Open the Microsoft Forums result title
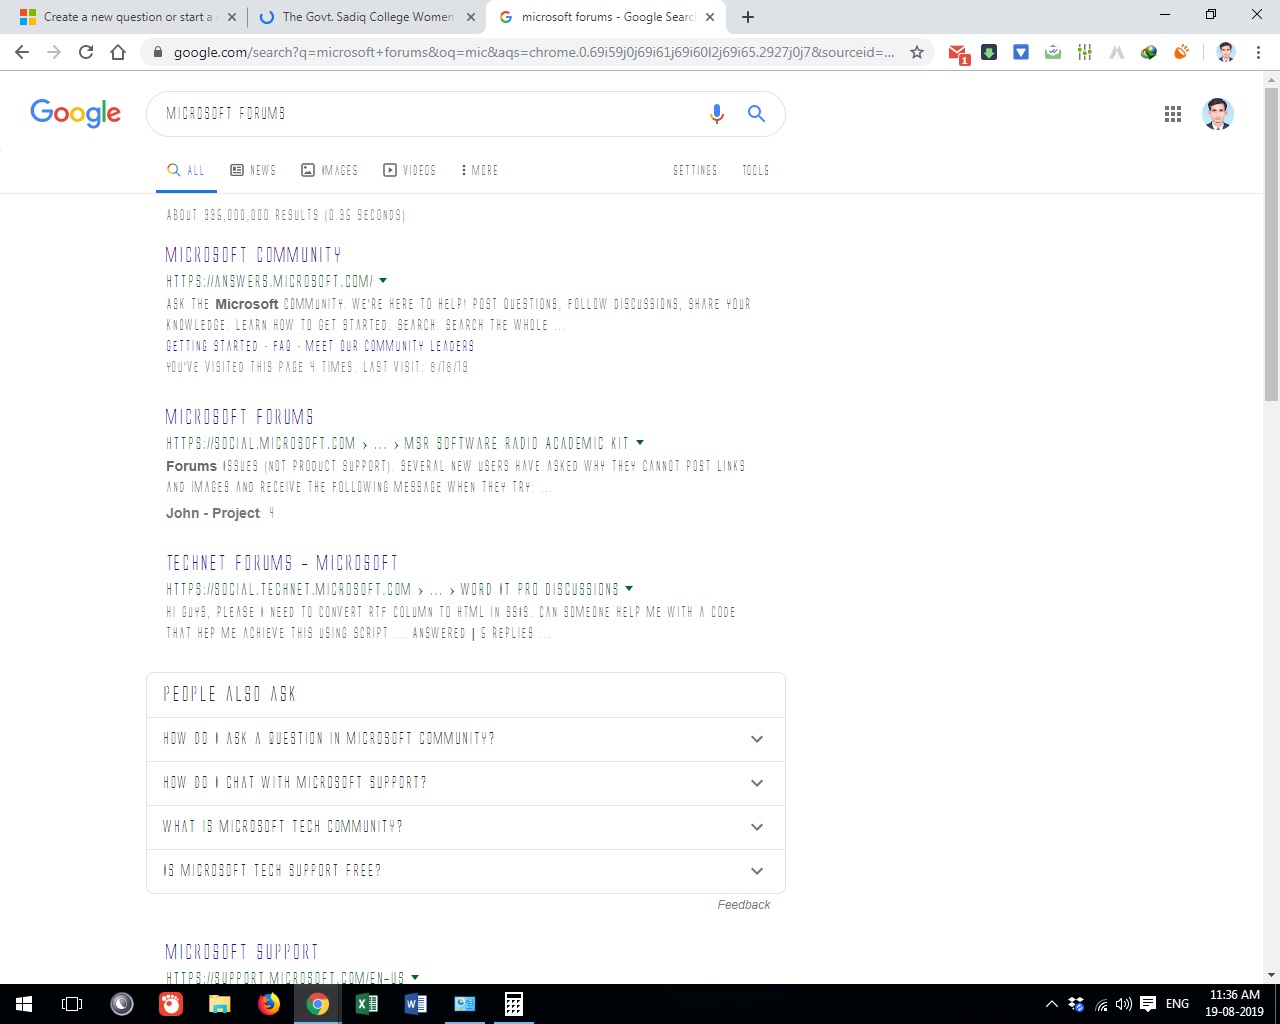The image size is (1280, 1024). pyautogui.click(x=239, y=417)
